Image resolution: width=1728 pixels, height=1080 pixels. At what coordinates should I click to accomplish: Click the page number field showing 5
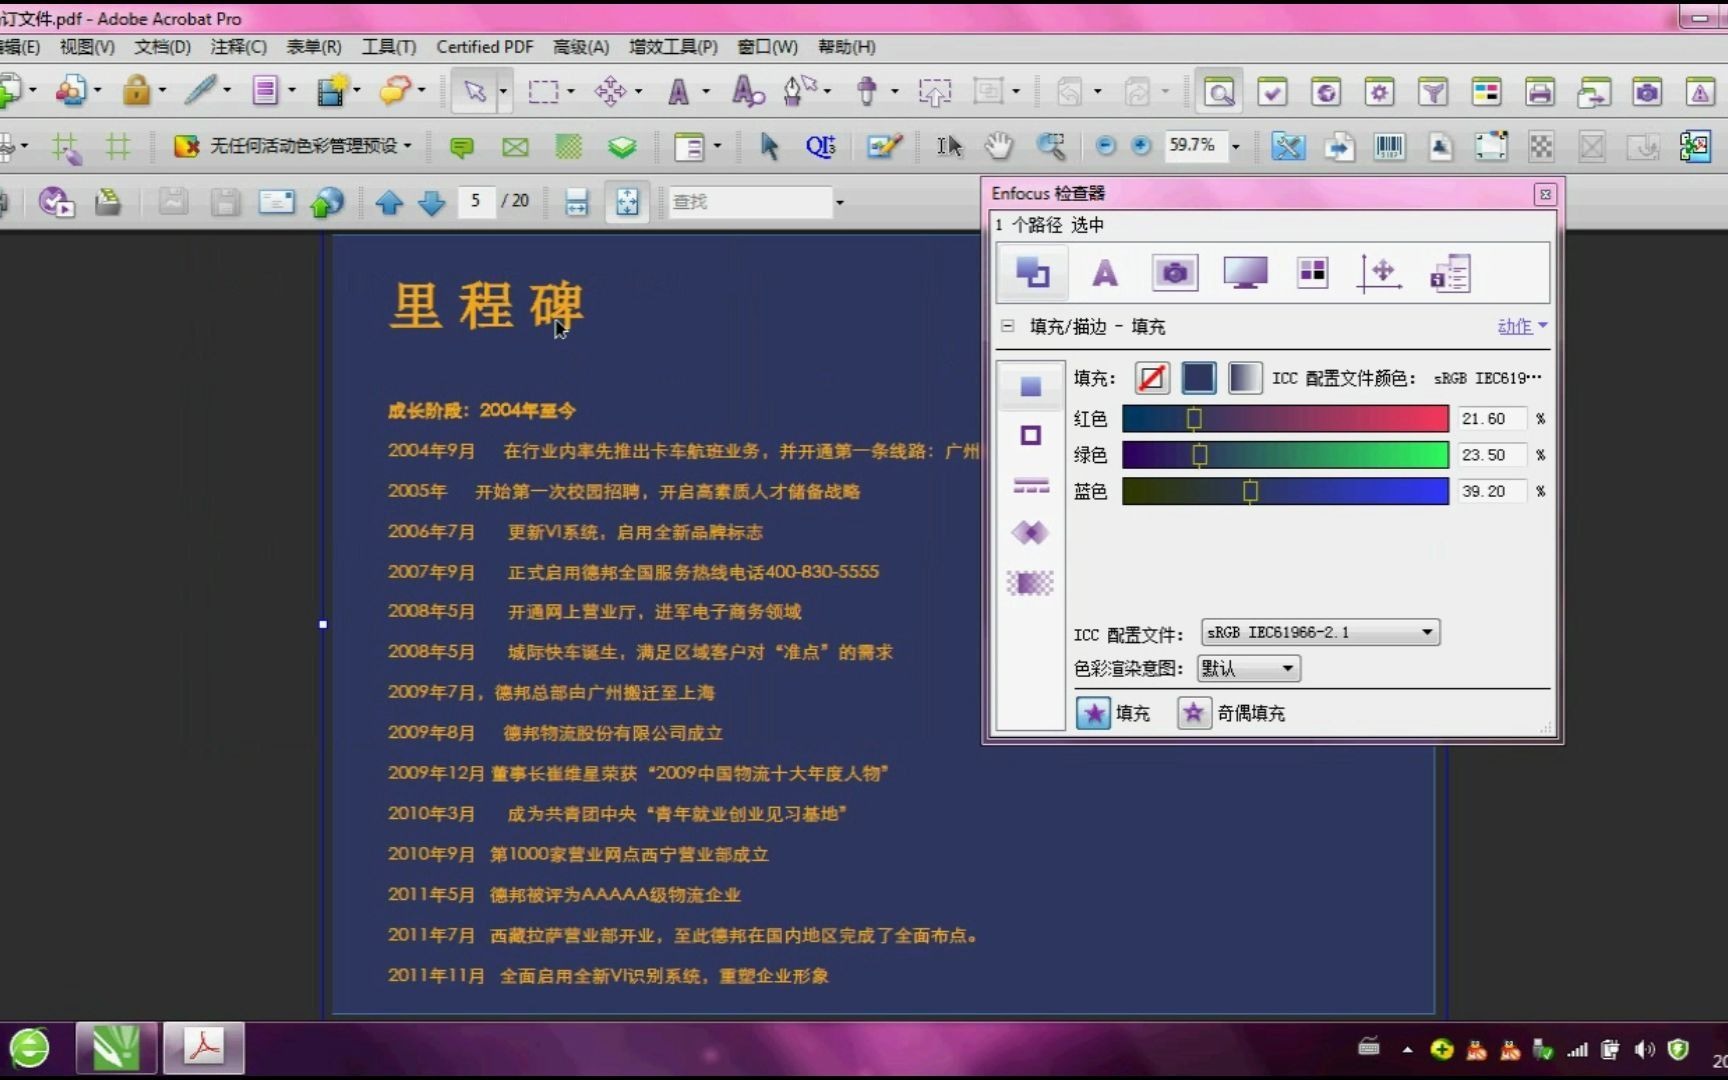476,201
